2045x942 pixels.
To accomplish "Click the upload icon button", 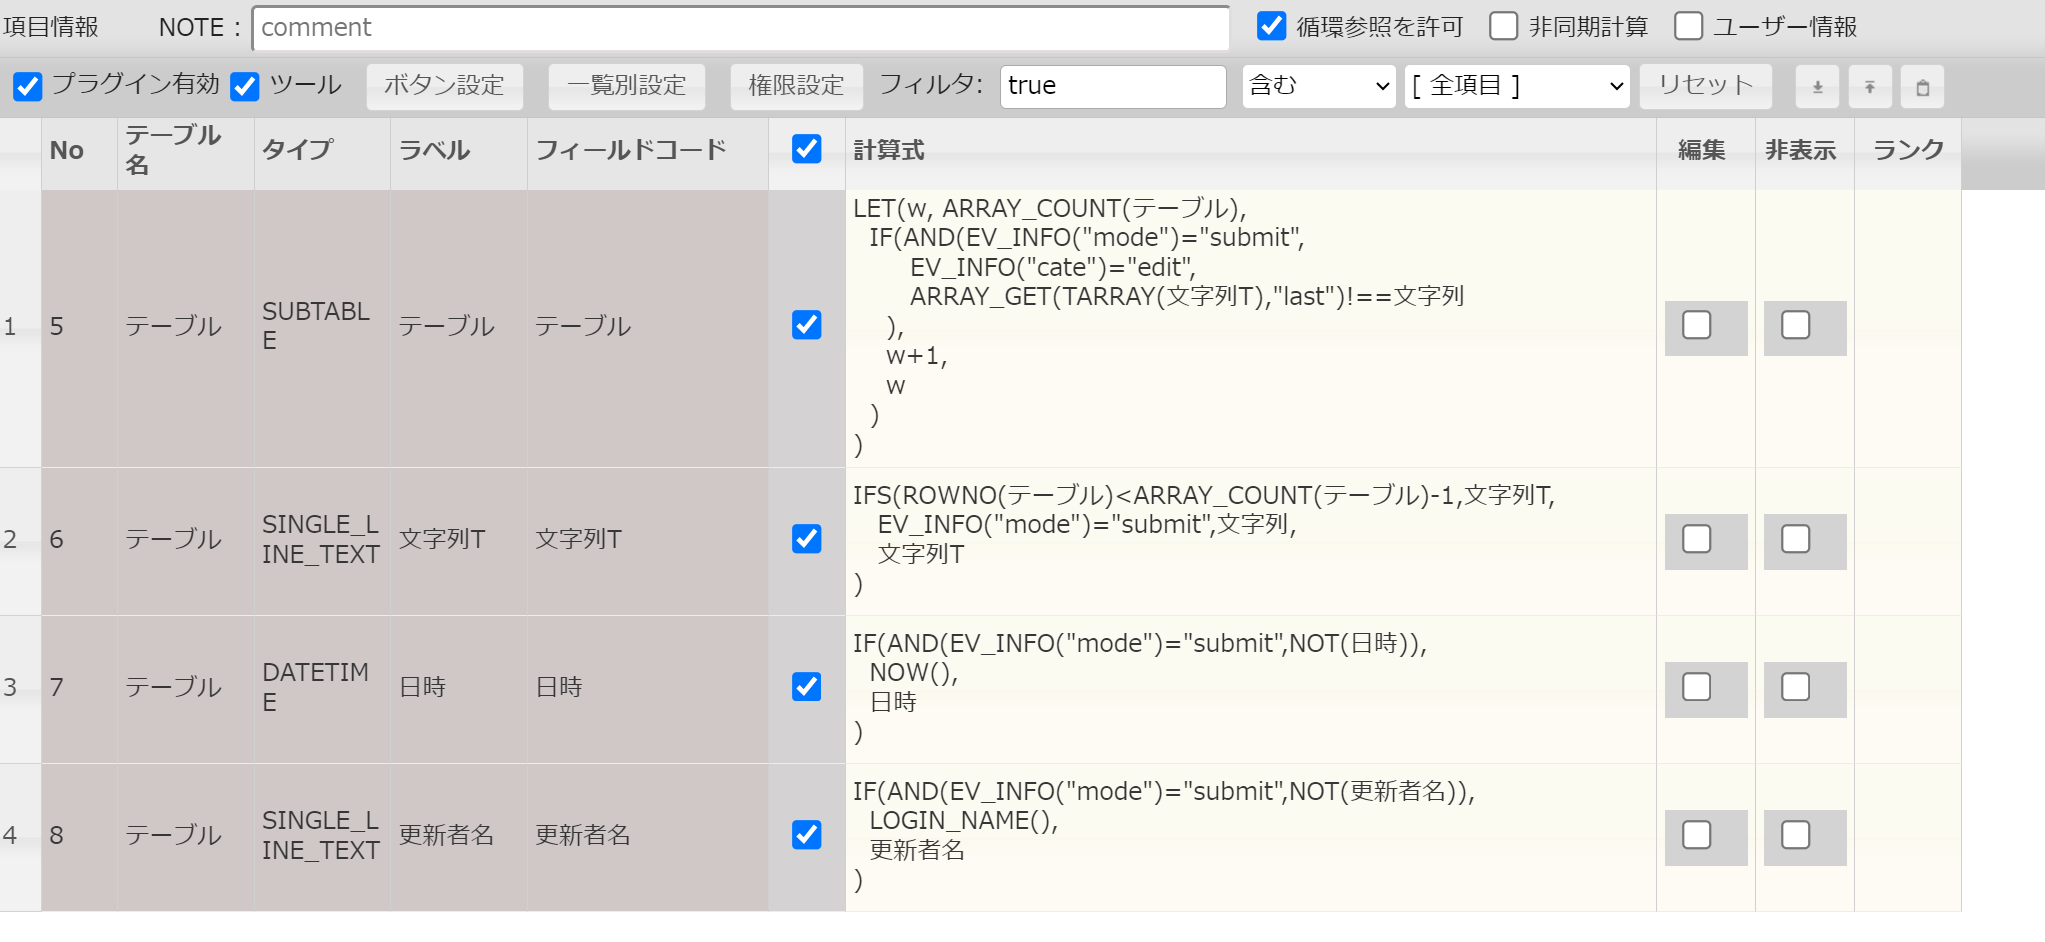I will (x=1869, y=87).
